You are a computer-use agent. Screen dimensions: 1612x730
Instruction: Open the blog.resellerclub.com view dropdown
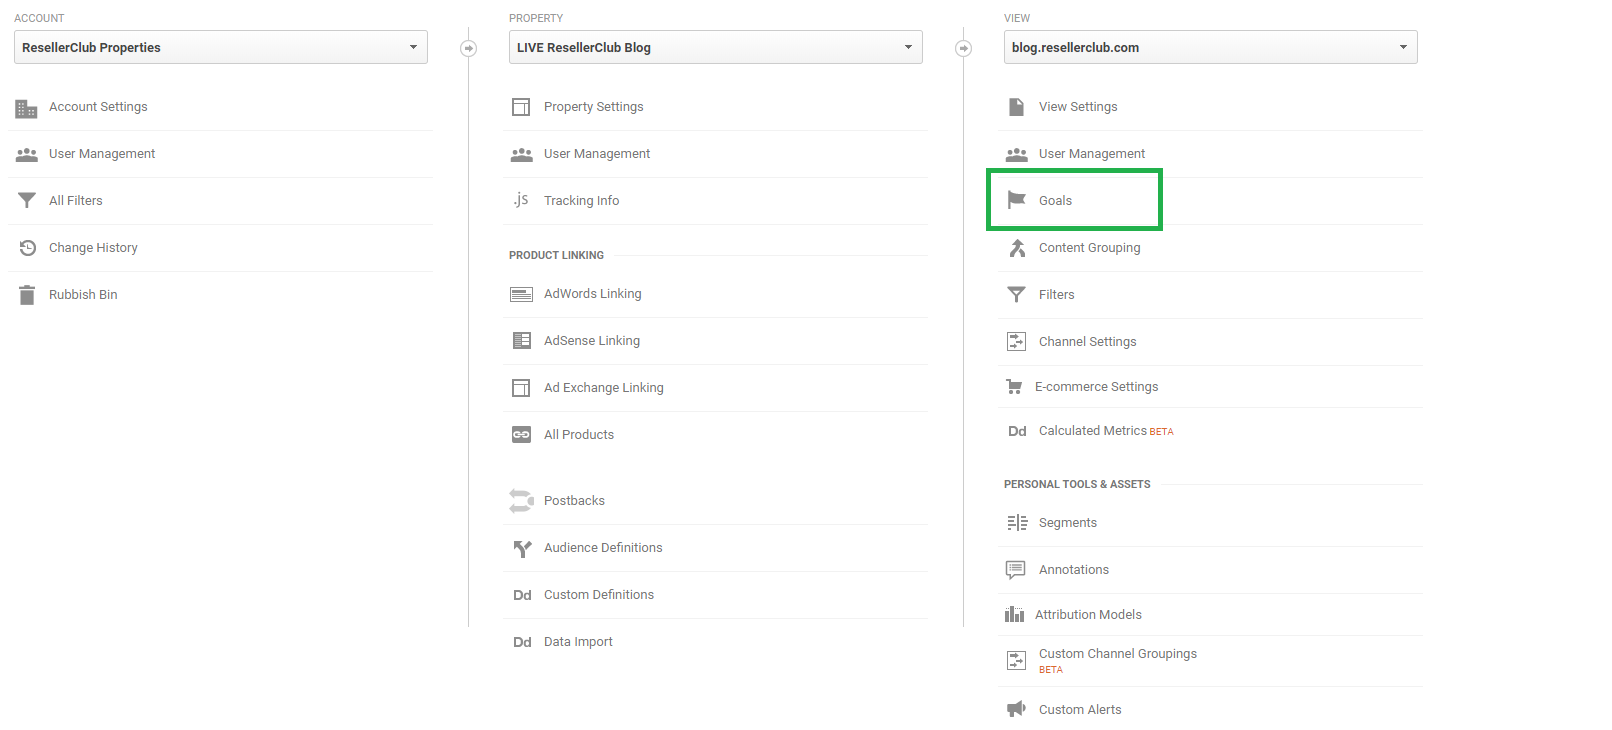click(x=1211, y=47)
